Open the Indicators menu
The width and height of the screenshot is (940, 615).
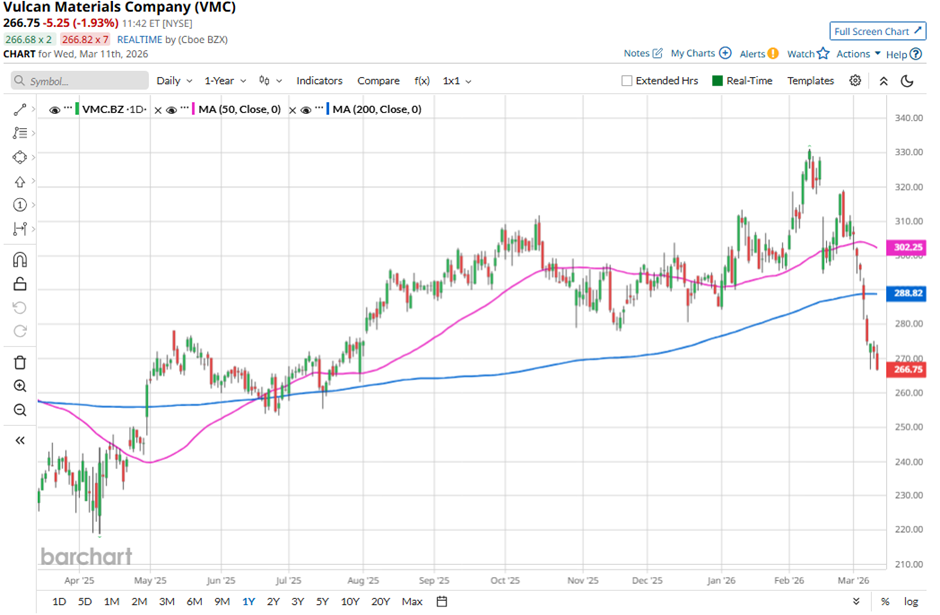(x=319, y=81)
